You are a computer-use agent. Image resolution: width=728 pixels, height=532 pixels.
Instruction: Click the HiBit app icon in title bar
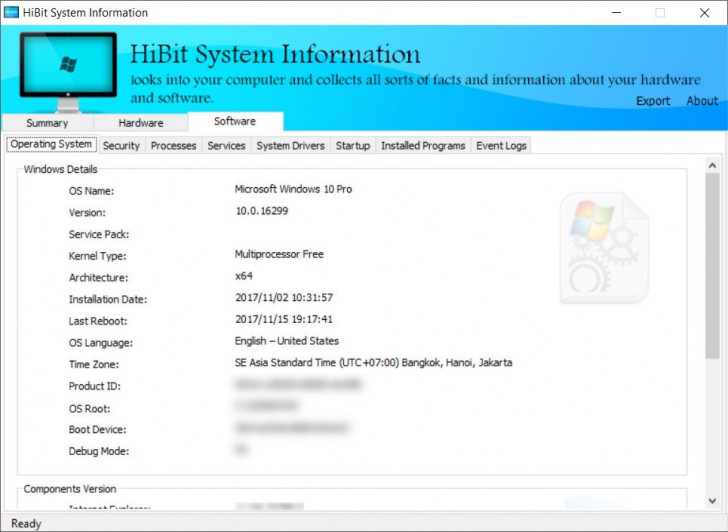coord(11,13)
